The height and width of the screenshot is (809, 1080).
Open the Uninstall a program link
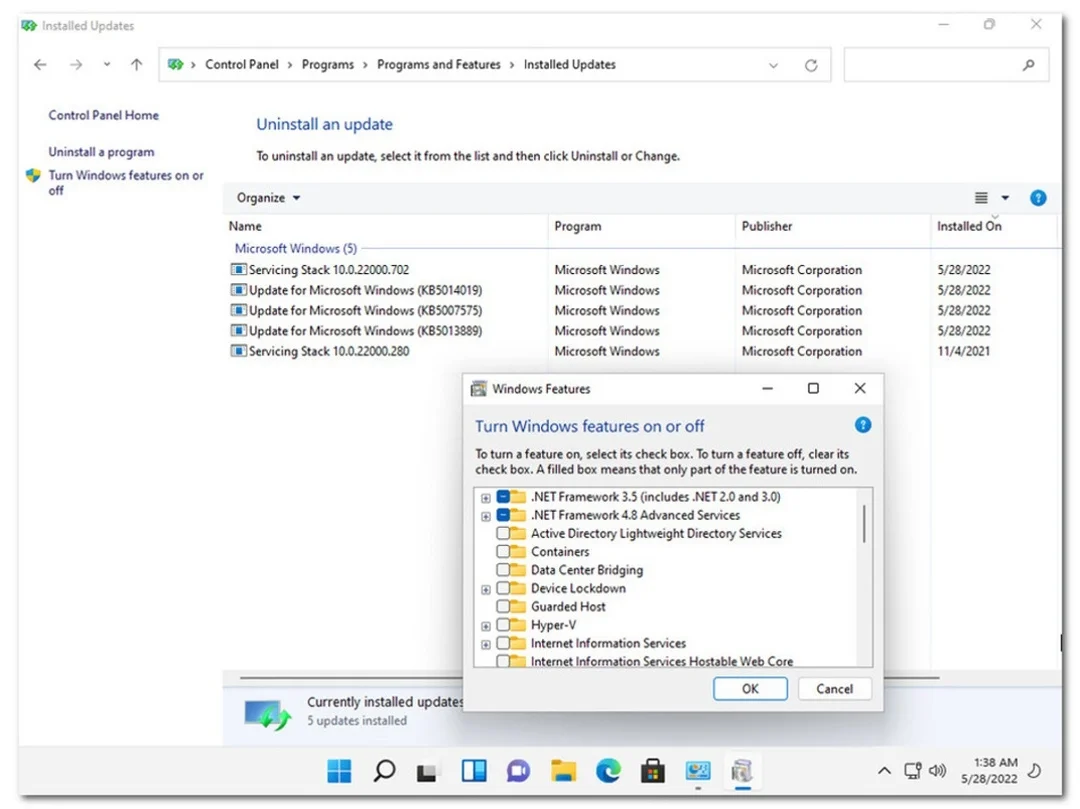pos(101,152)
